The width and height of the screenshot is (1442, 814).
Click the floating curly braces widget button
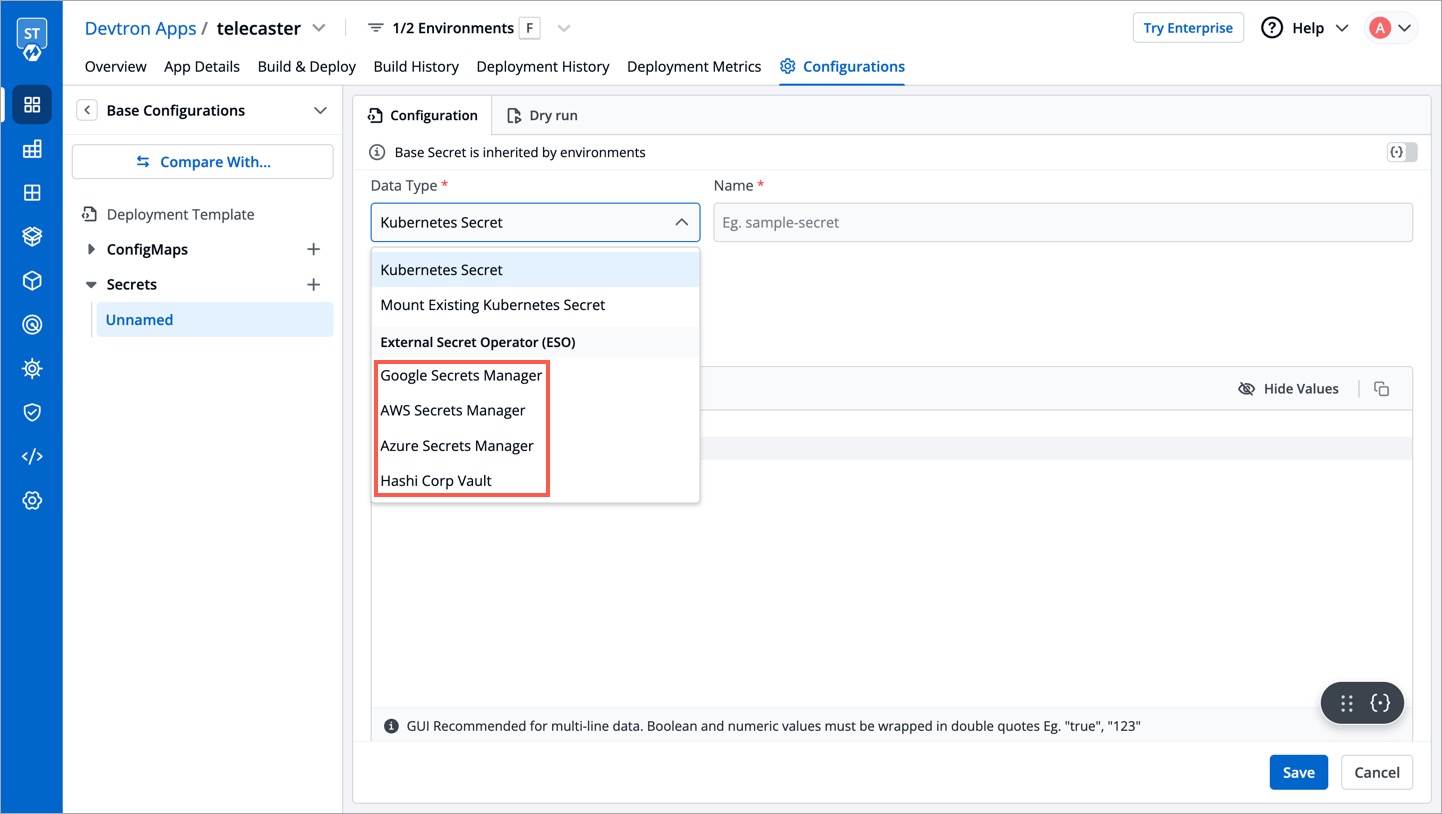[x=1380, y=703]
